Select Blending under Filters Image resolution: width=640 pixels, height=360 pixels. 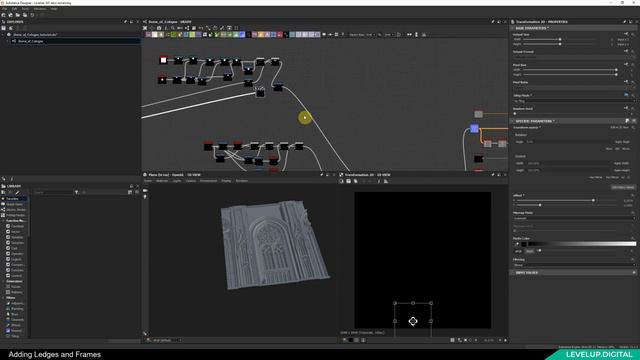point(18,309)
